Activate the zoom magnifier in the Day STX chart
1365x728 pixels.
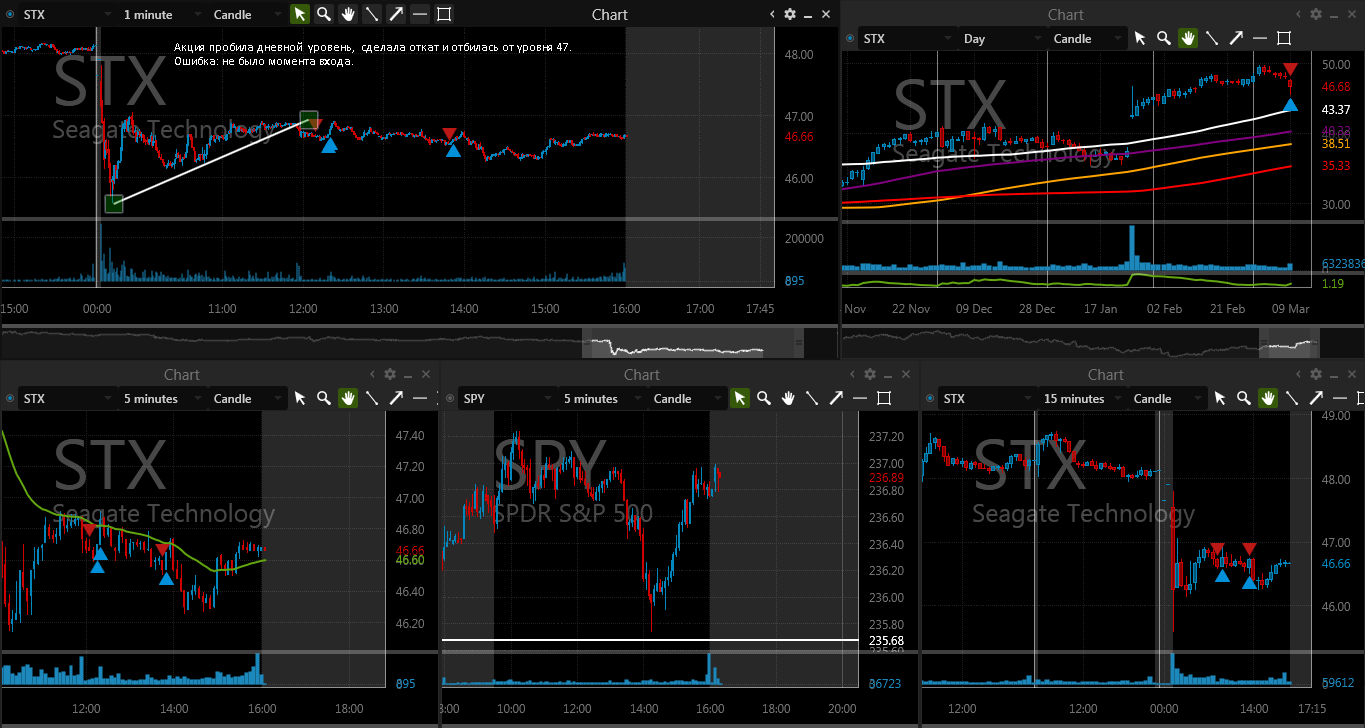pyautogui.click(x=1164, y=38)
